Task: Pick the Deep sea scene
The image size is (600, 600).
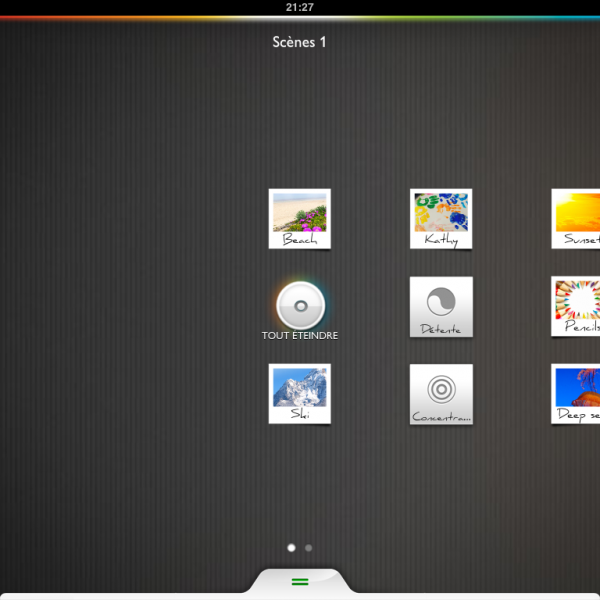Action: (x=578, y=393)
